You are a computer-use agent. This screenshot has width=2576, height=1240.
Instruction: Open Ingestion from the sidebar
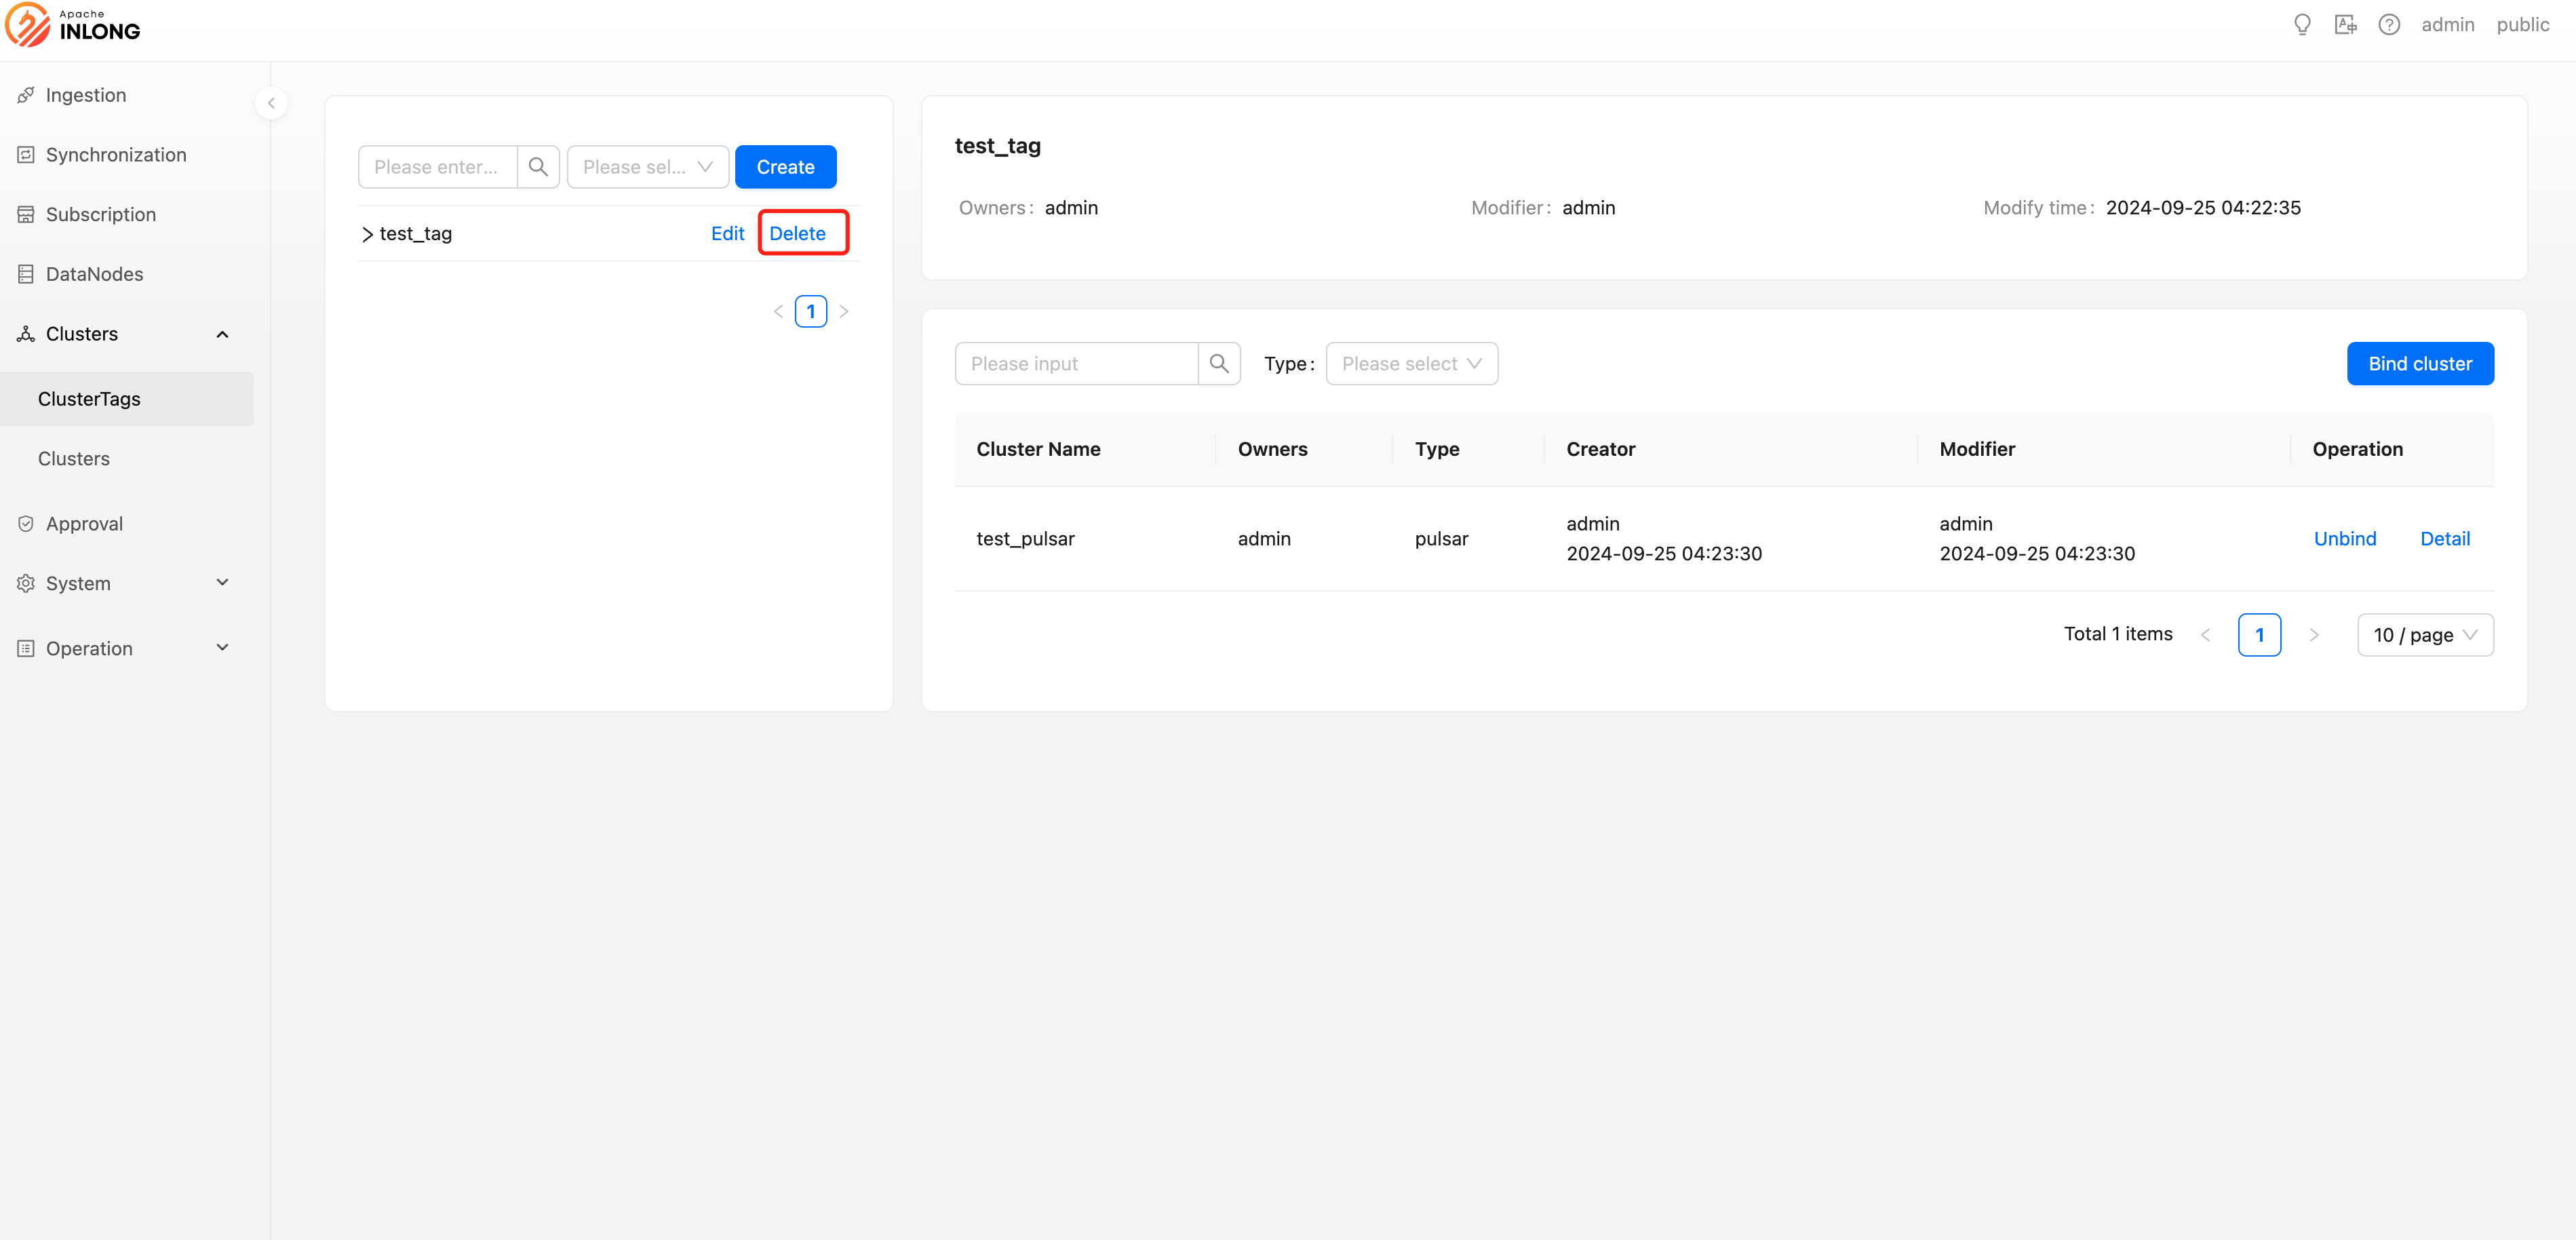(86, 95)
